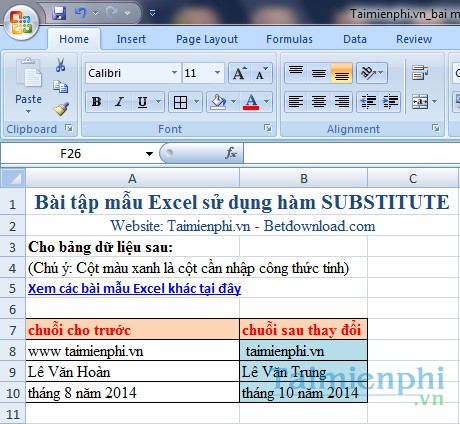Expand the underline style arrow
460x424 pixels.
[x=159, y=102]
